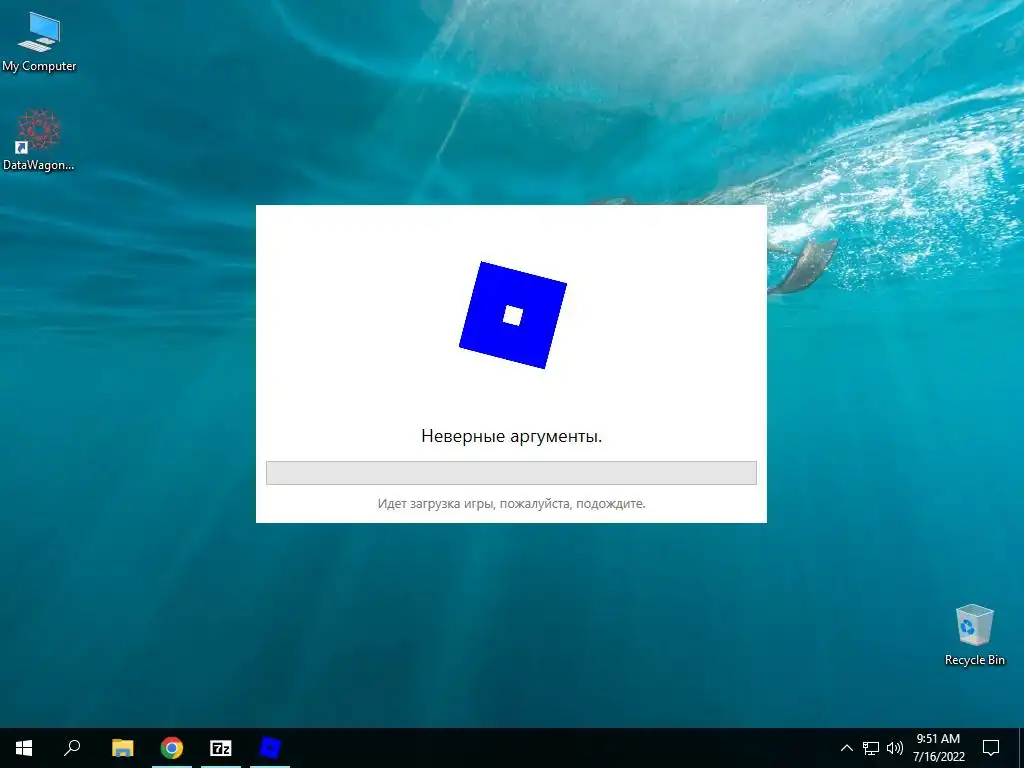This screenshot has height=768, width=1024.
Task: Select the DataWagon desktop shortcut
Action: point(39,140)
